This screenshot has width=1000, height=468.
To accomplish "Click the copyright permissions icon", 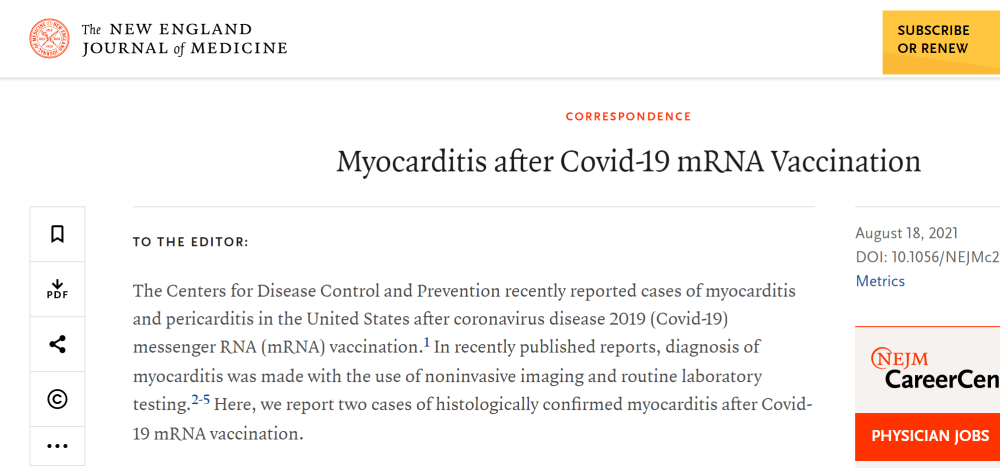I will tap(57, 399).
